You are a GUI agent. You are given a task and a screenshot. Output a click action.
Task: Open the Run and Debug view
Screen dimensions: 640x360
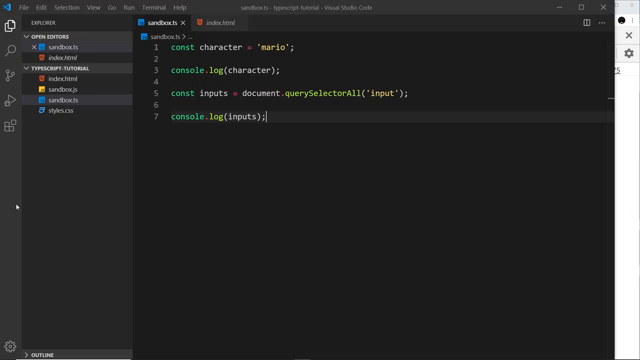coord(10,100)
